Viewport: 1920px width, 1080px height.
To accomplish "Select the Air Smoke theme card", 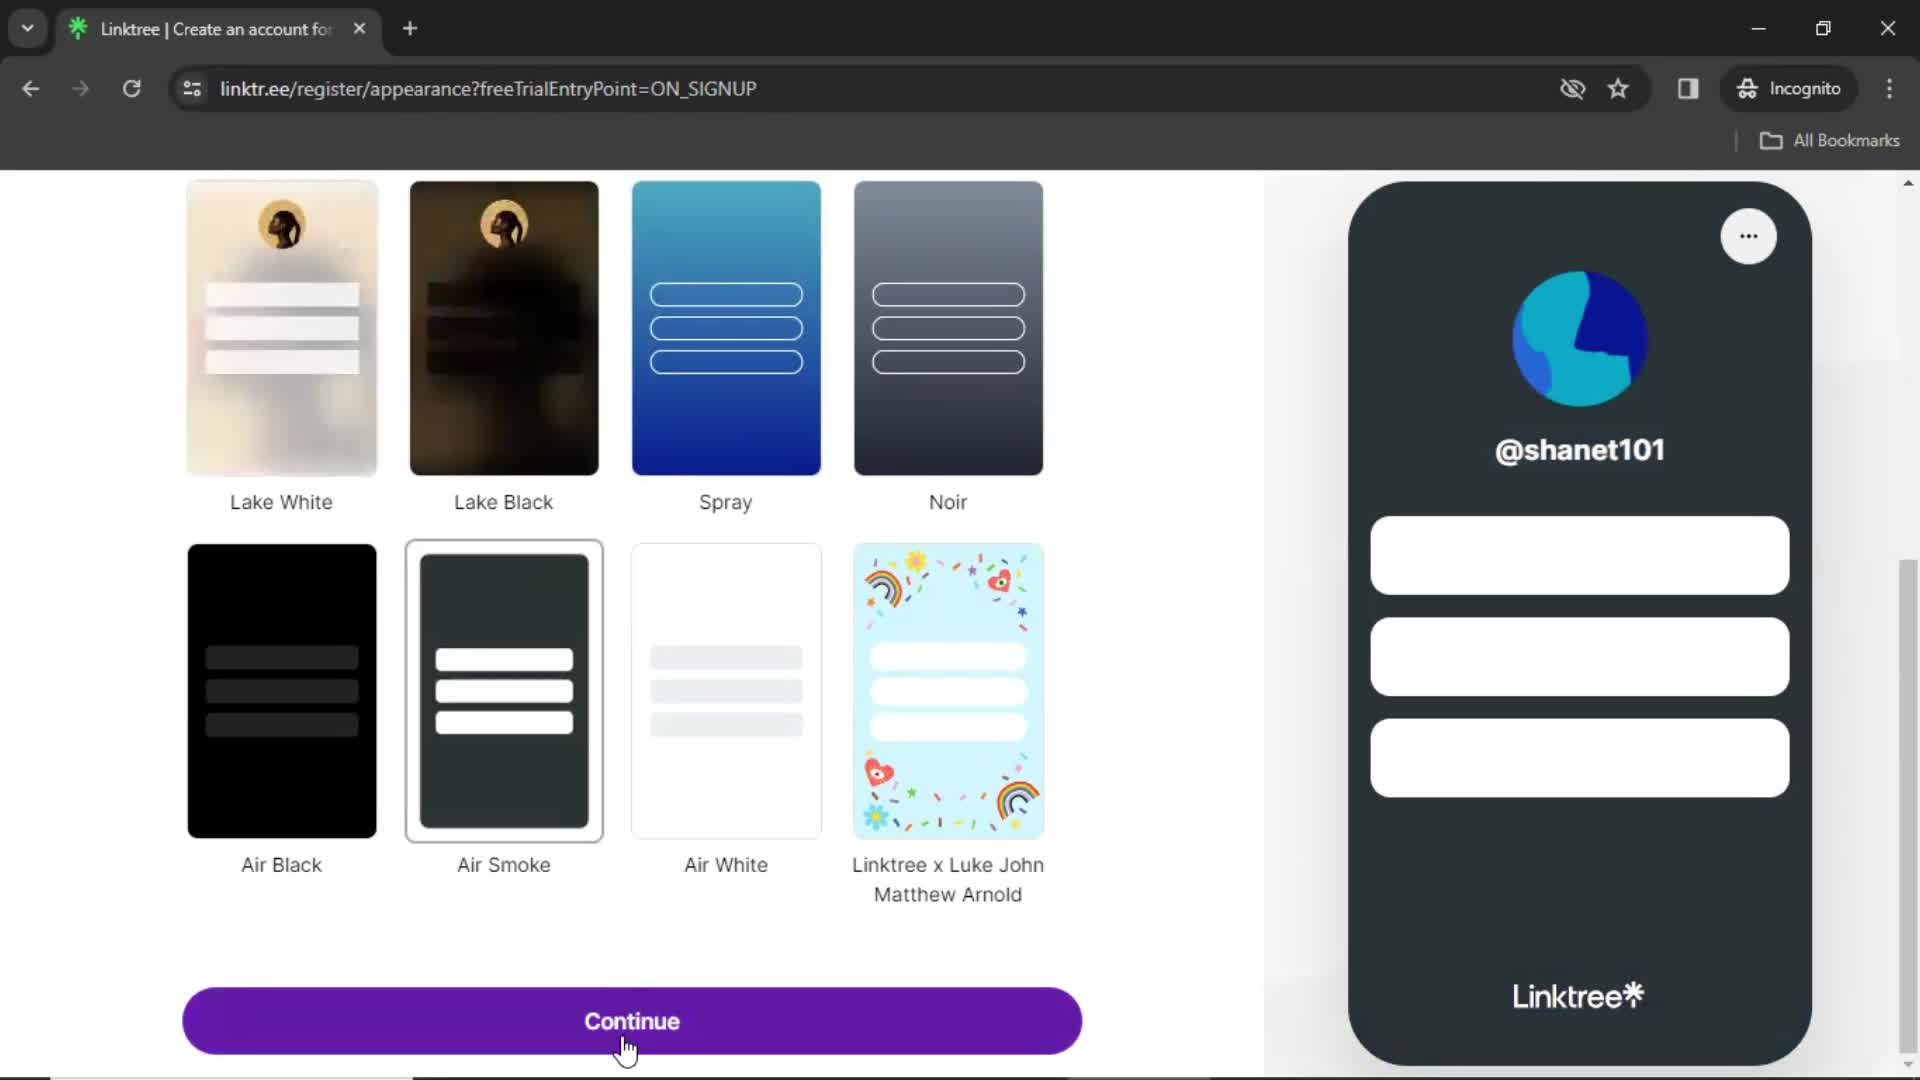I will click(504, 691).
